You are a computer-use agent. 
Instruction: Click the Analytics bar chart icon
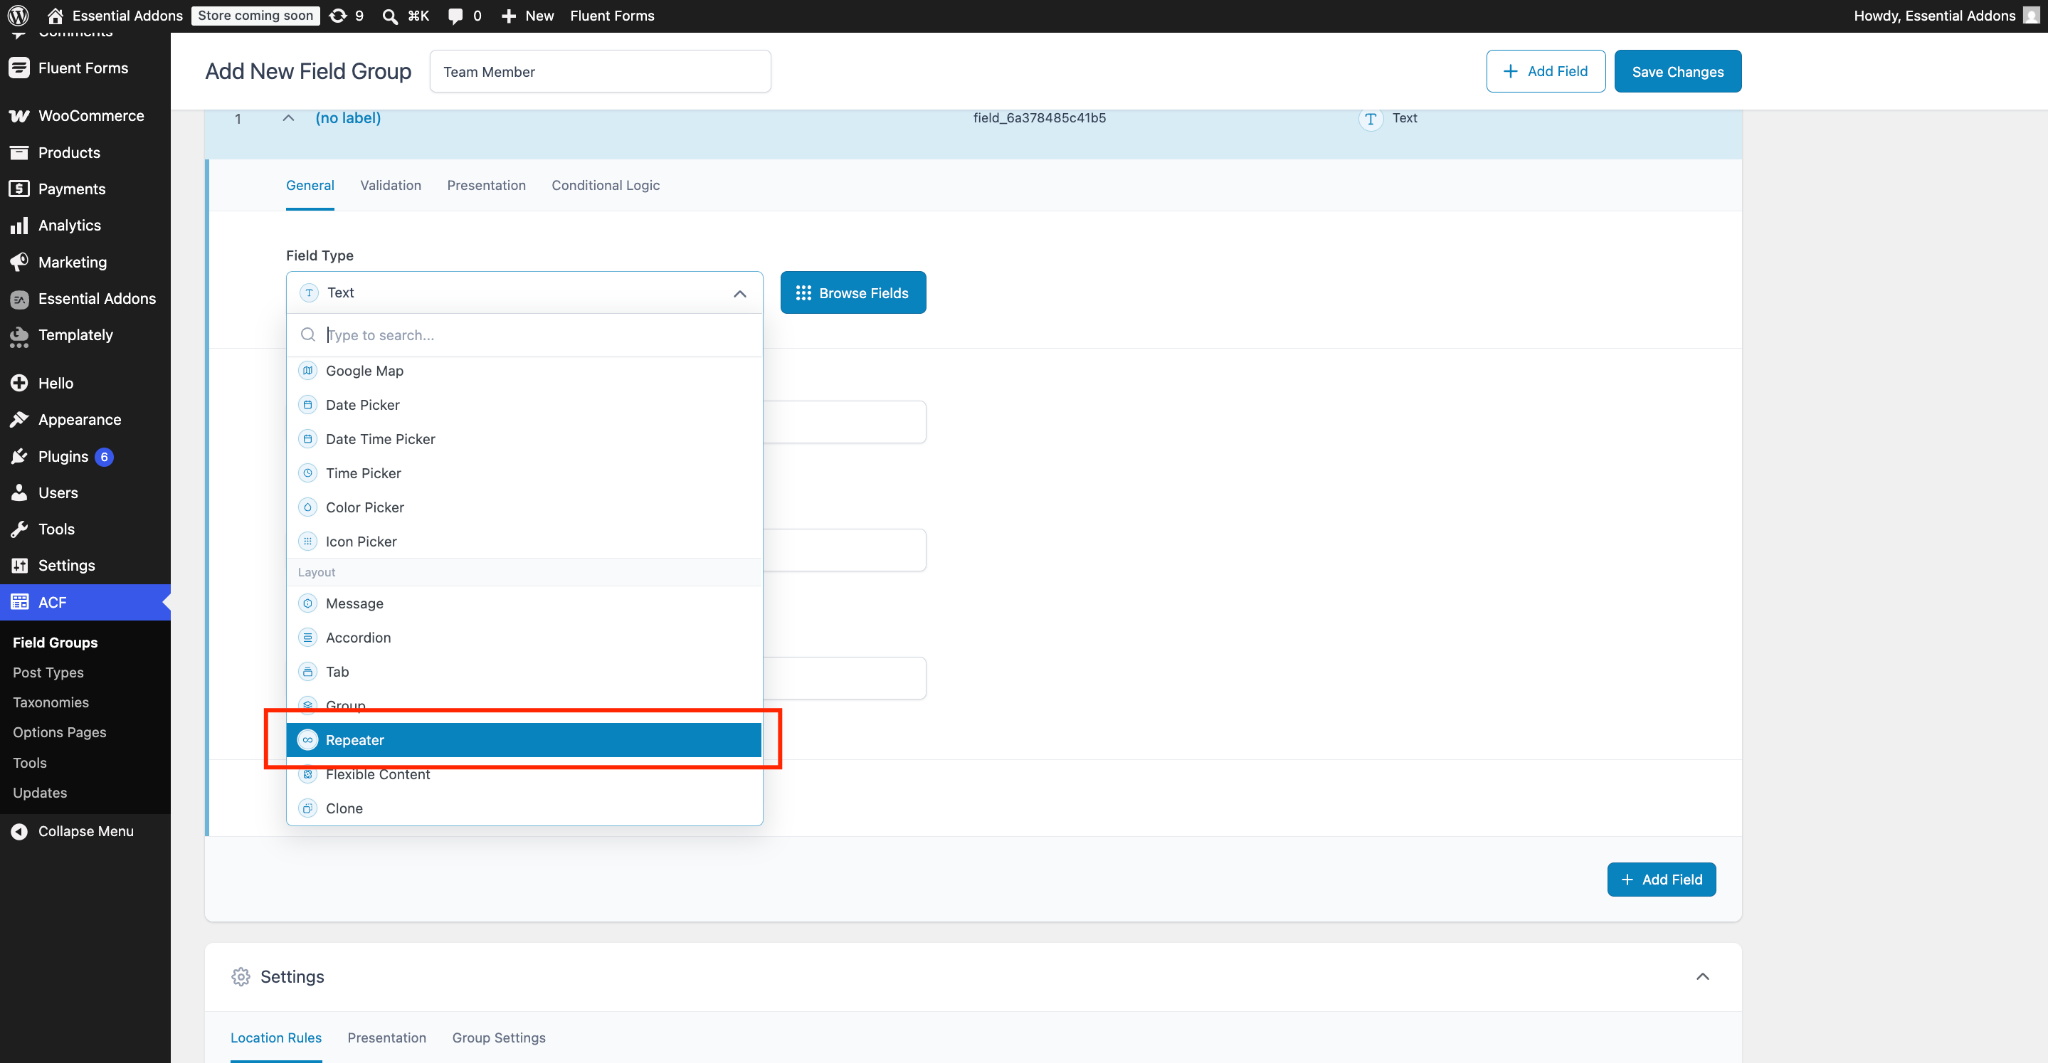(x=19, y=226)
